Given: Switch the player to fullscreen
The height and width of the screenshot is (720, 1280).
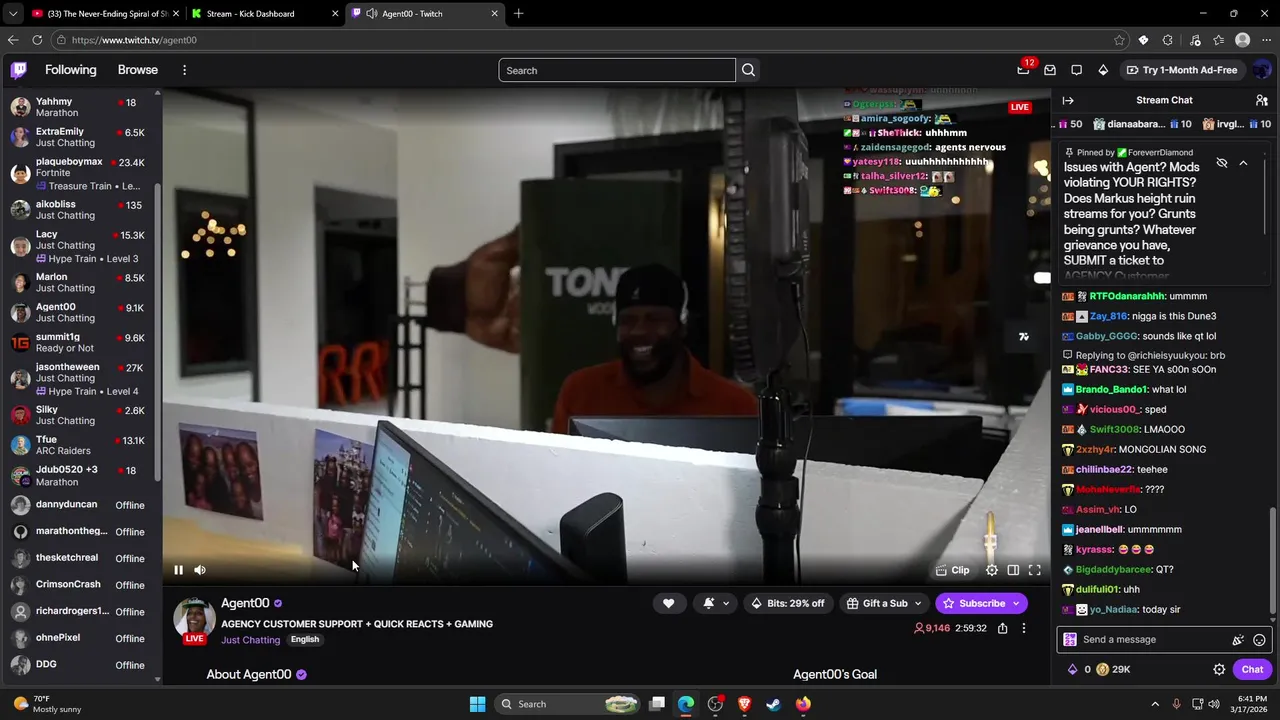Looking at the screenshot, I should pyautogui.click(x=1035, y=570).
